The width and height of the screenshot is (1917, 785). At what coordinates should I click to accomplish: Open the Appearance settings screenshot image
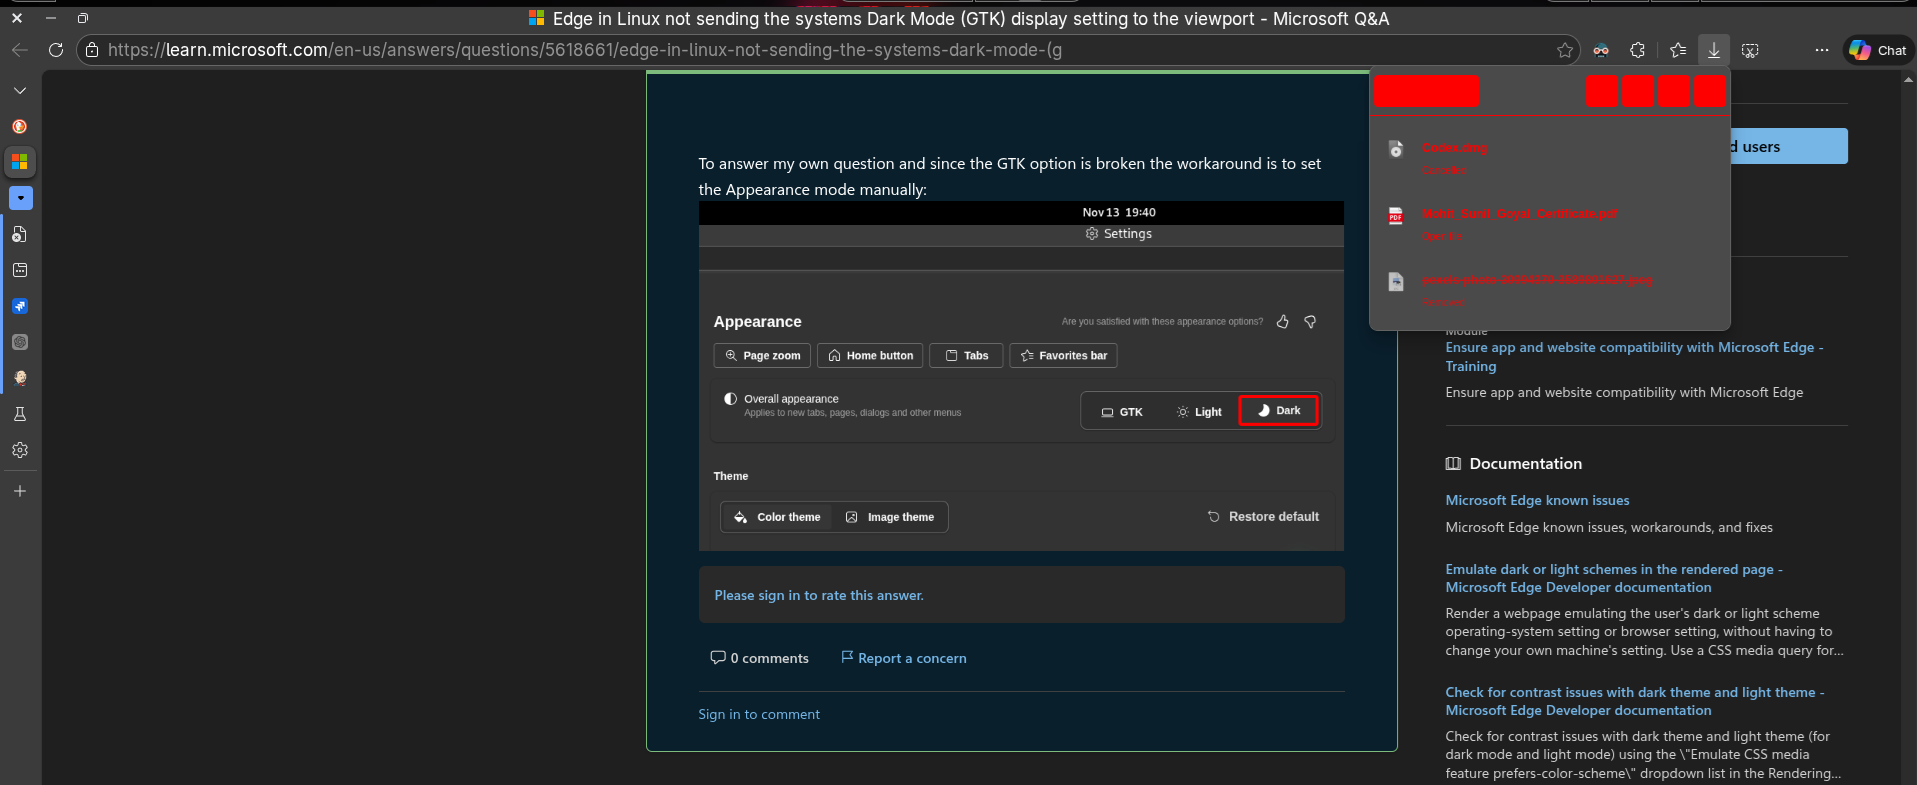[x=1021, y=376]
